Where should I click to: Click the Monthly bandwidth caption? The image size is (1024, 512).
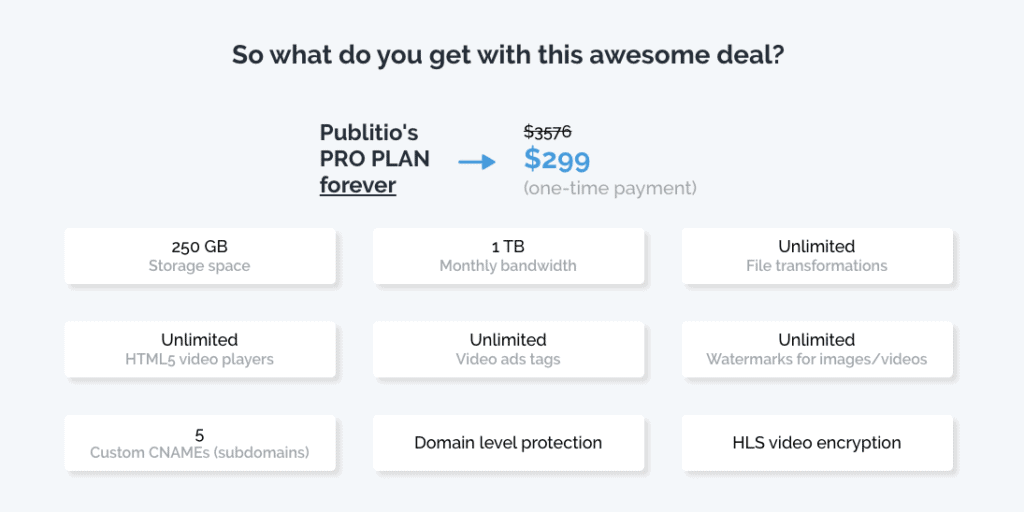pos(508,266)
